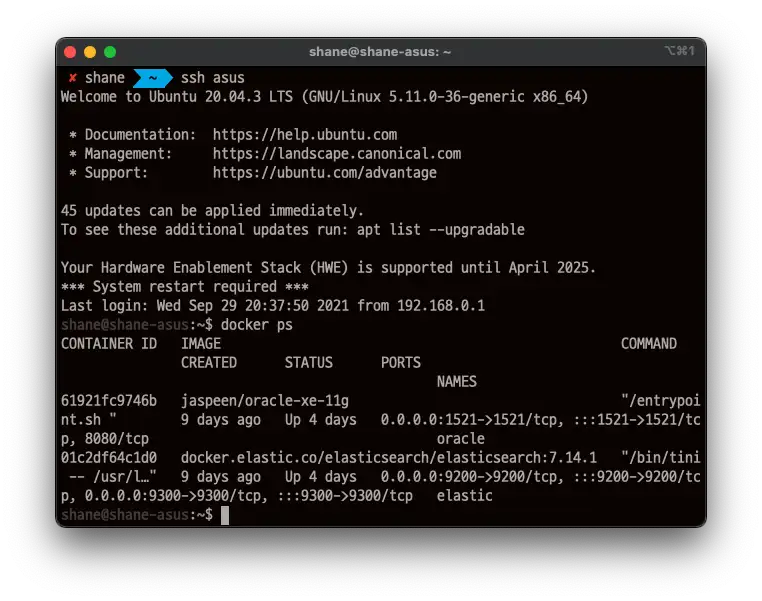Click the CONTAINER ID column header
The height and width of the screenshot is (601, 762).
click(x=109, y=343)
